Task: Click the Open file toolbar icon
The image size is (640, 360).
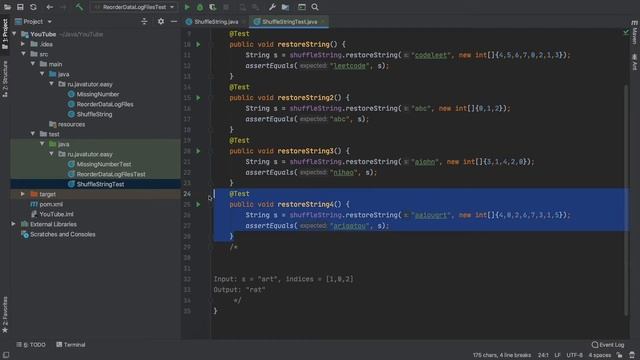Action: click(x=7, y=7)
